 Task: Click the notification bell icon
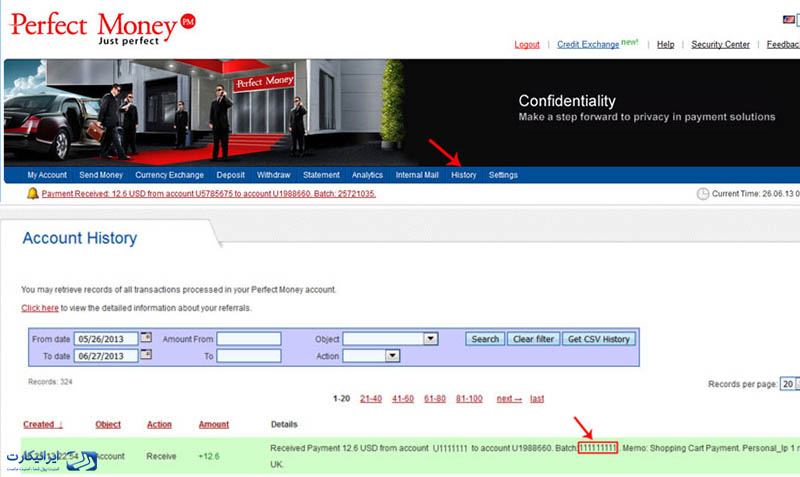tap(33, 193)
